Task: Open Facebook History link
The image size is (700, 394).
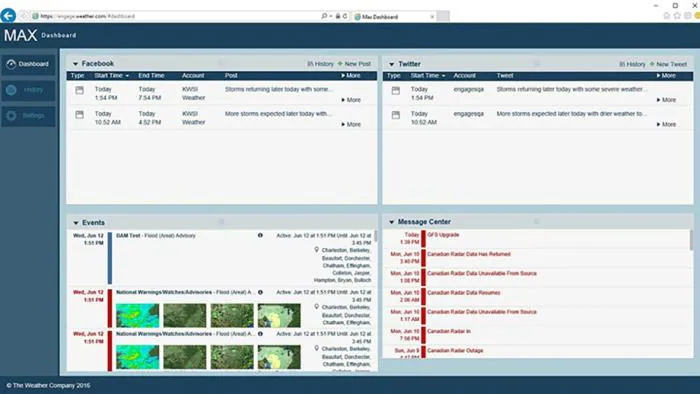Action: pos(320,64)
